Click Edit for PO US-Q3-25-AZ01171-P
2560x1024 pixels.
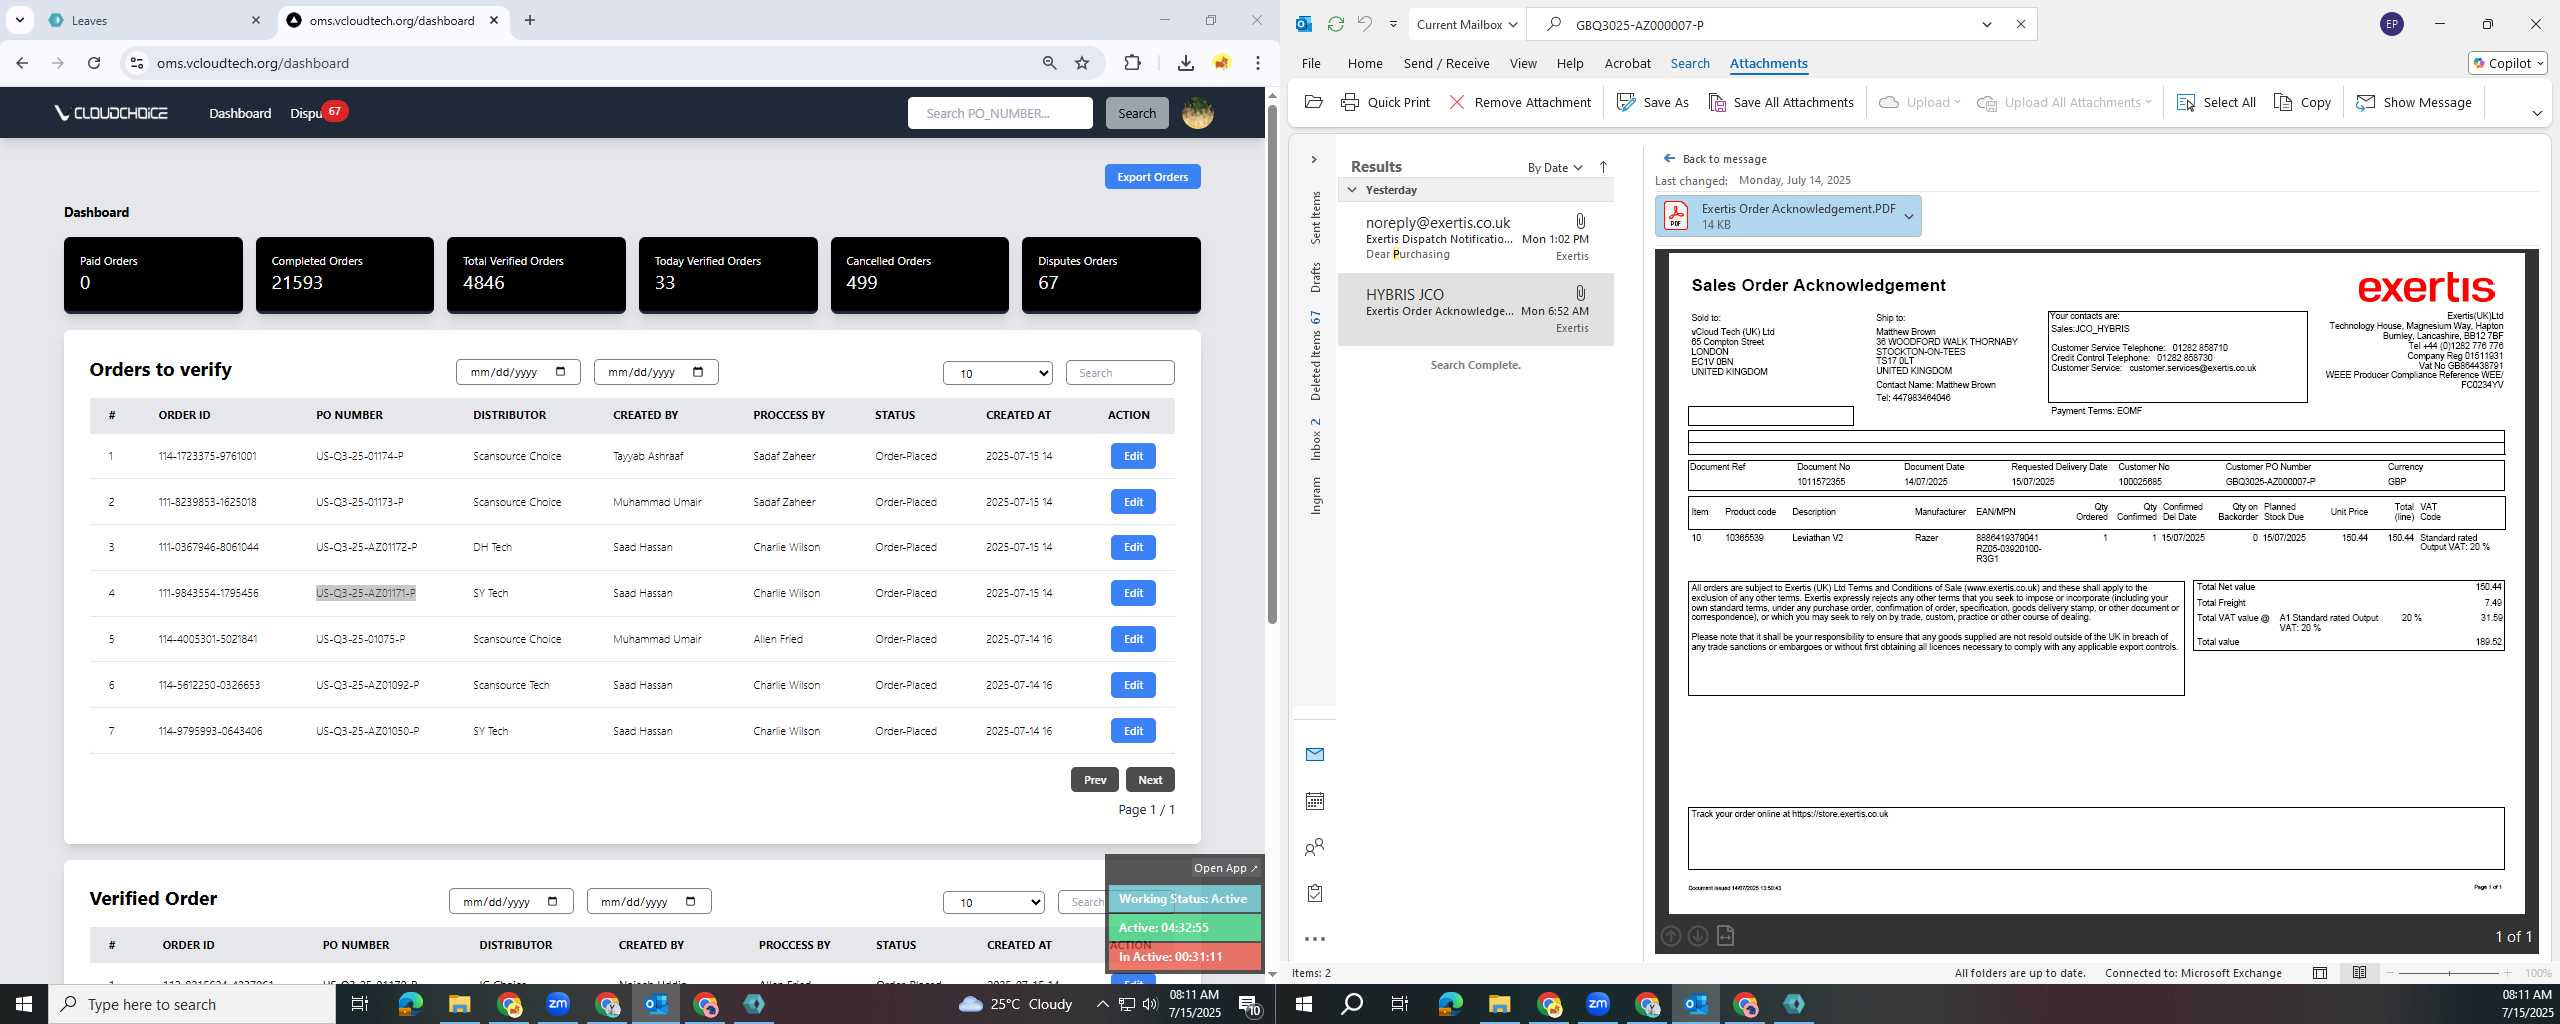1133,593
